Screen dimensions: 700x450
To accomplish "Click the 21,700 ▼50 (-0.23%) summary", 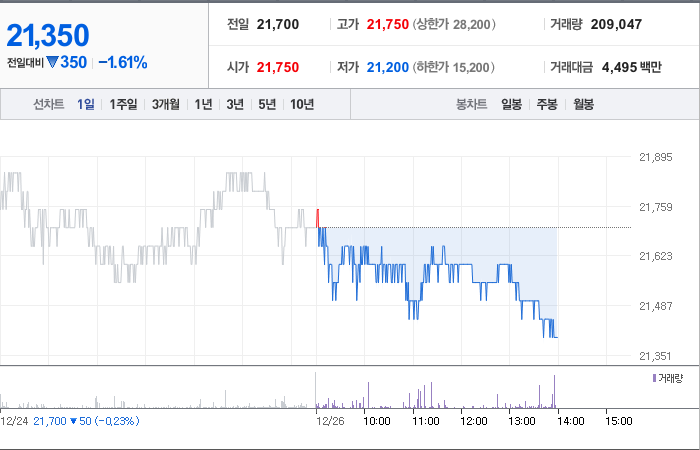I will coord(86,421).
